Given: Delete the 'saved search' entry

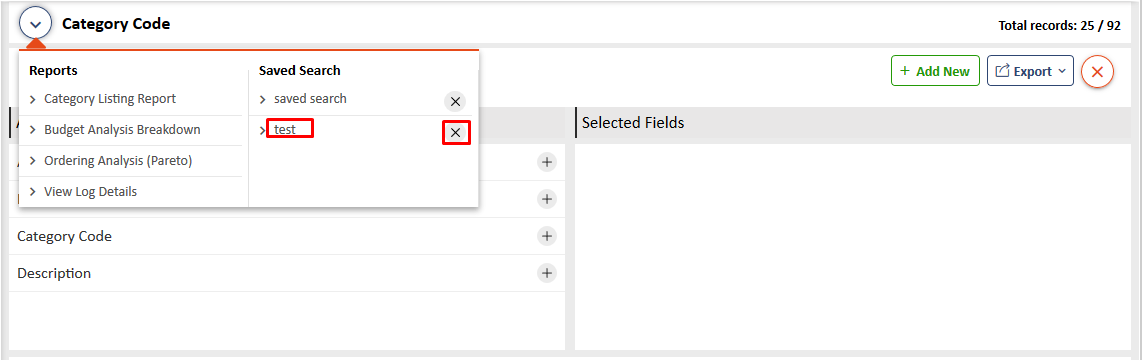Looking at the screenshot, I should pos(454,102).
